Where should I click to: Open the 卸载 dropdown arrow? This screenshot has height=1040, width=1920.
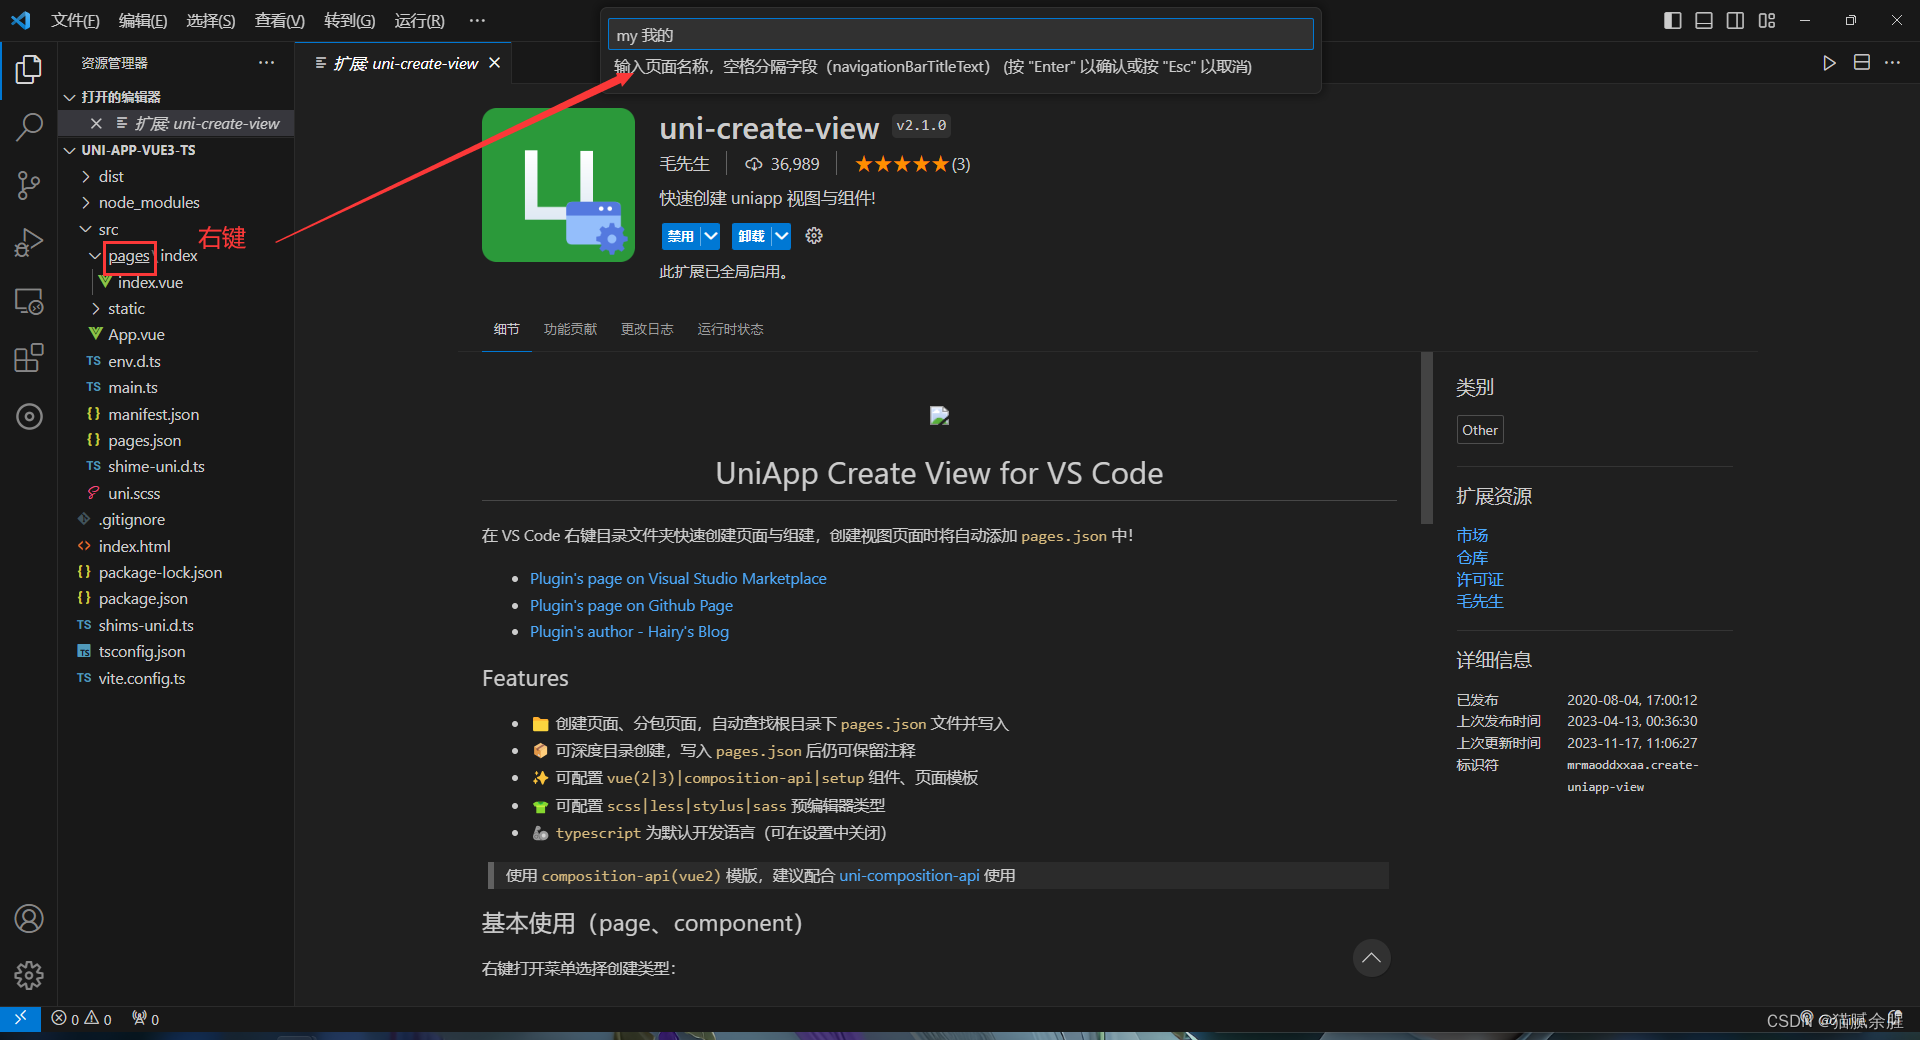781,236
